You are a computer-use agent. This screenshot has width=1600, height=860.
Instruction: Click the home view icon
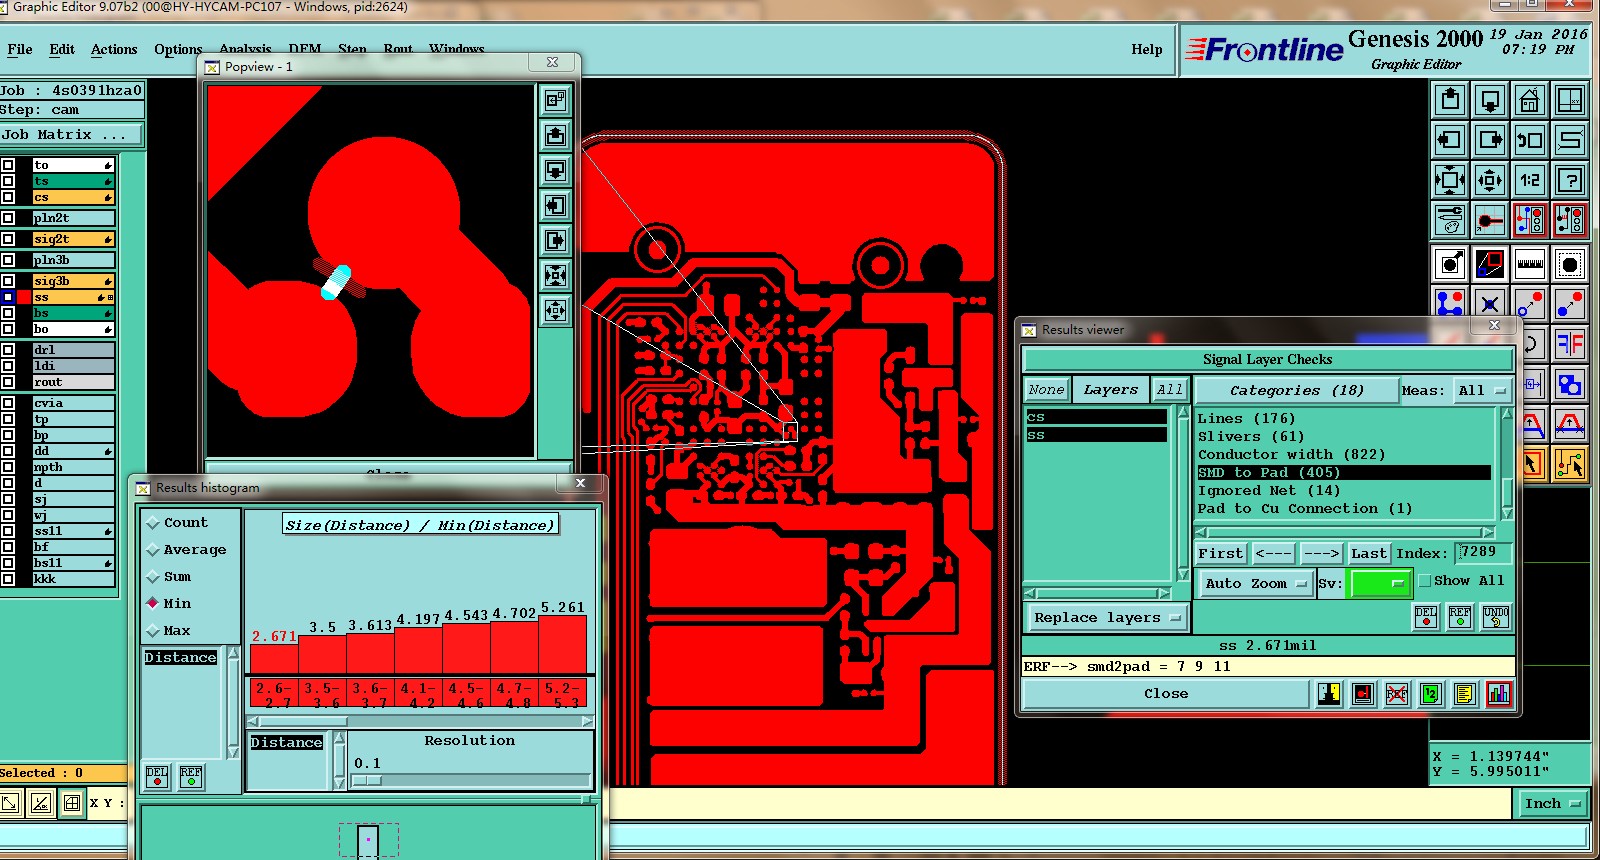click(1530, 100)
